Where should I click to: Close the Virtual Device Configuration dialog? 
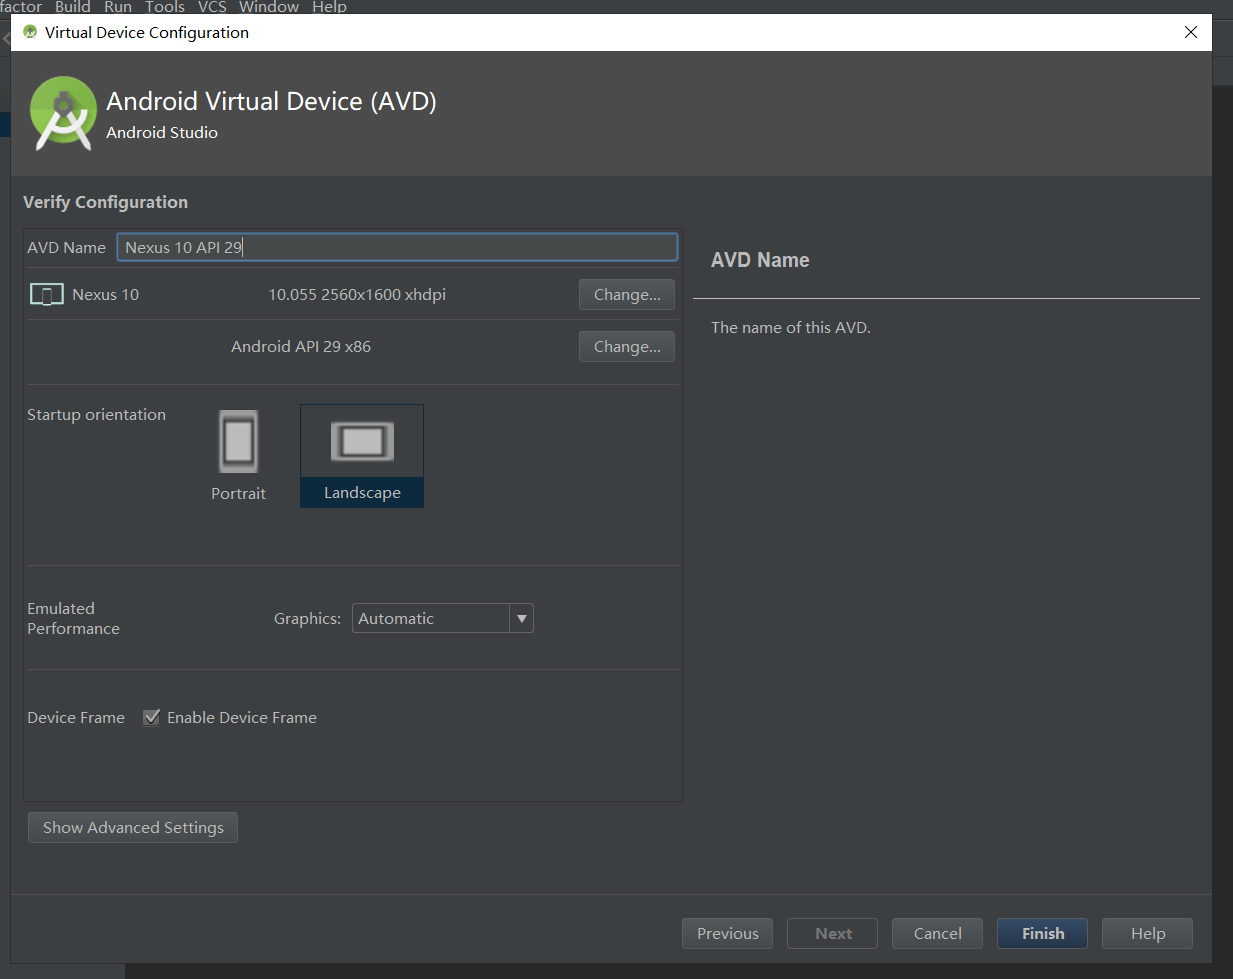coord(1191,32)
